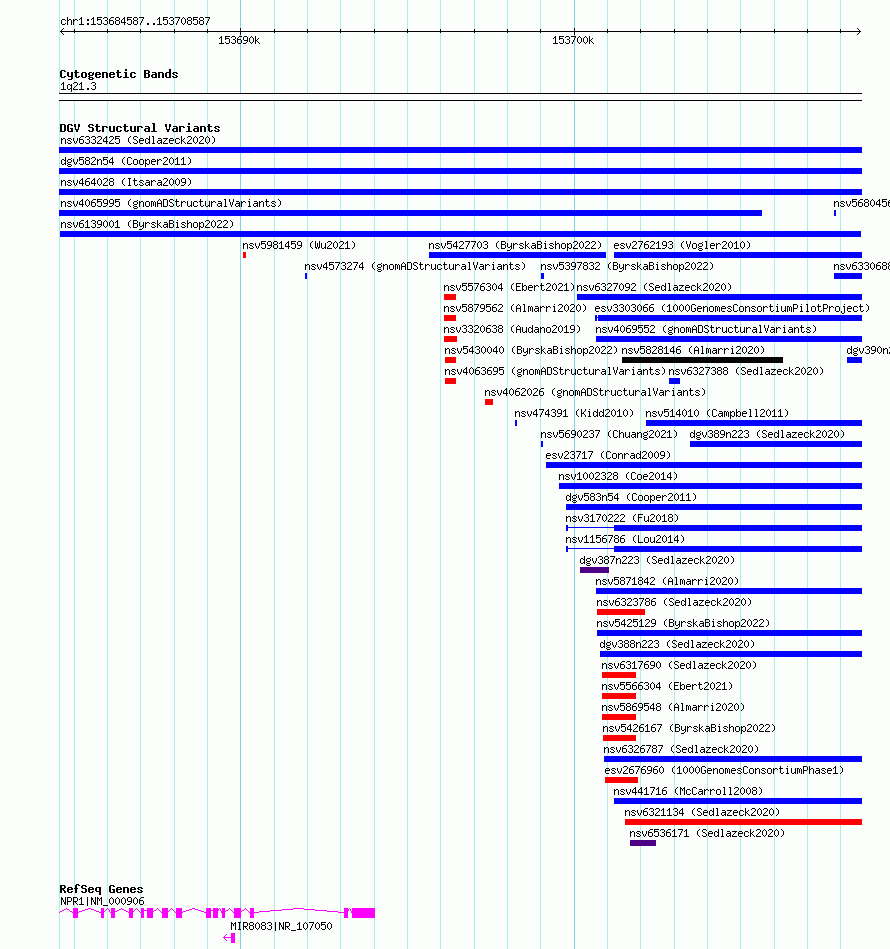Click nsv514010 (Campbell2011) label
The height and width of the screenshot is (949, 890).
[717, 413]
